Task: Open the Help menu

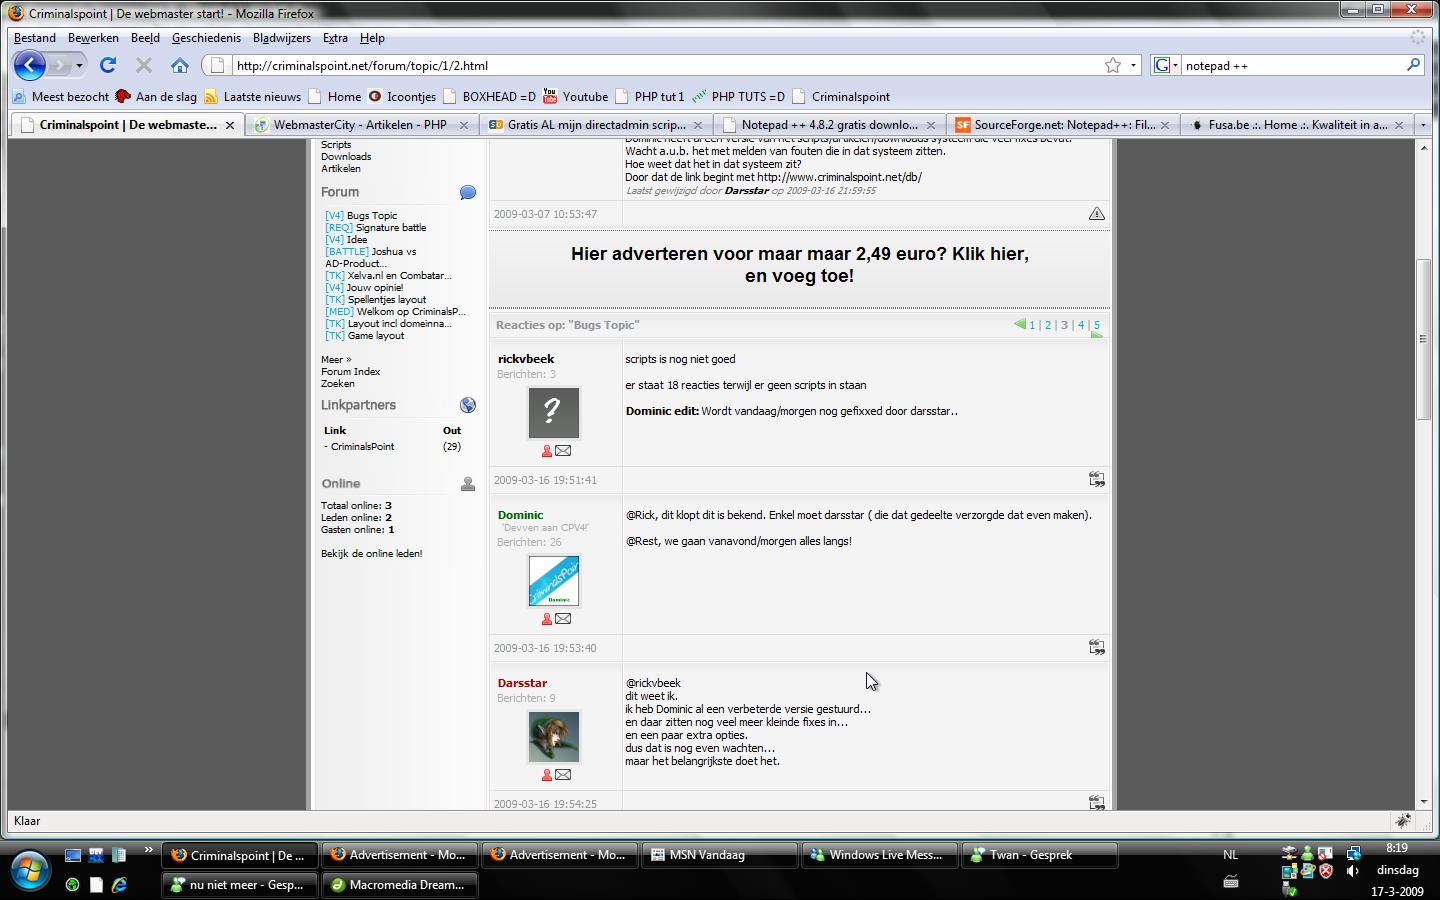Action: [372, 38]
